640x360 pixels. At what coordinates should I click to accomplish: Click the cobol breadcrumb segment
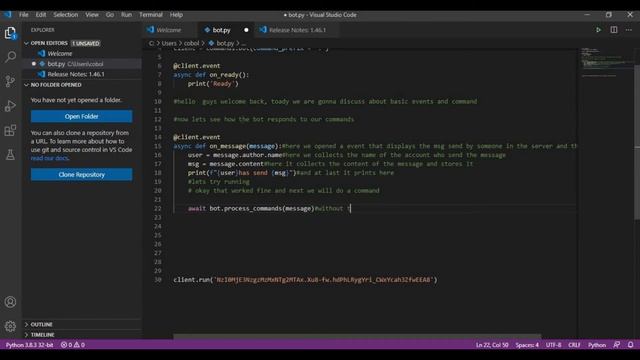click(191, 43)
